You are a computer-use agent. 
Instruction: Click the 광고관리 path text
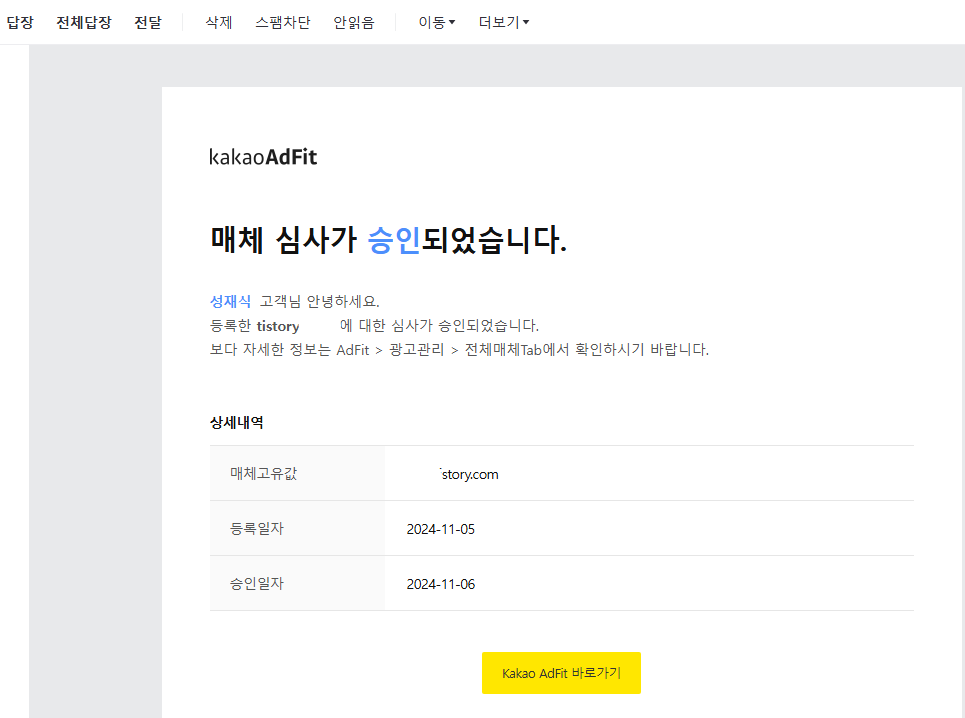[417, 349]
